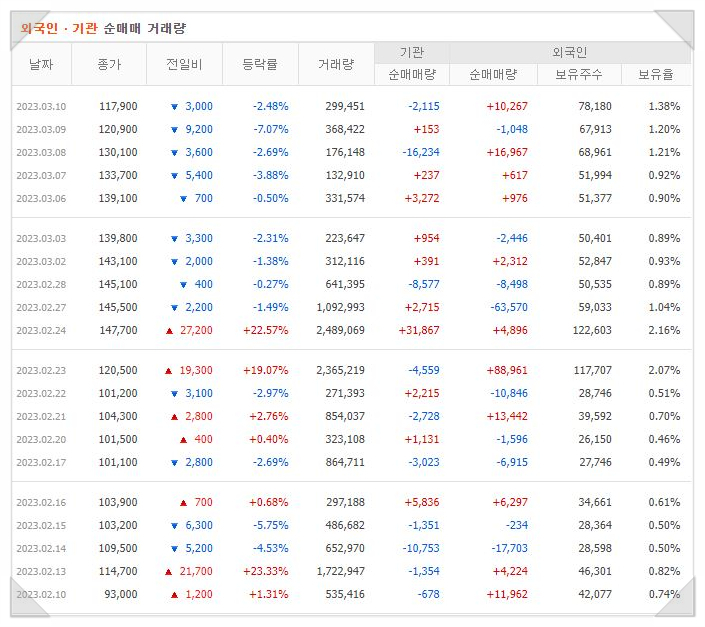Click holding ratio 1.38%
Image resolution: width=705 pixels, height=627 pixels.
664,107
